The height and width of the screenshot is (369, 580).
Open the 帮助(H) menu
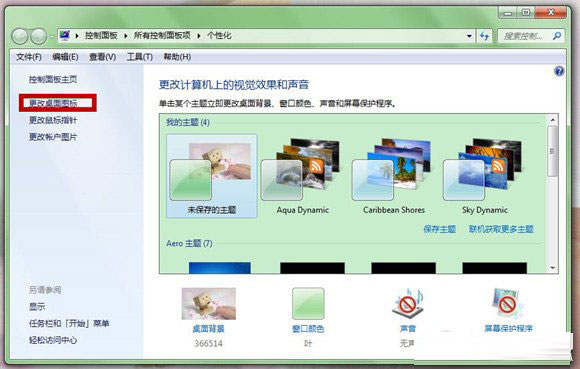[177, 57]
